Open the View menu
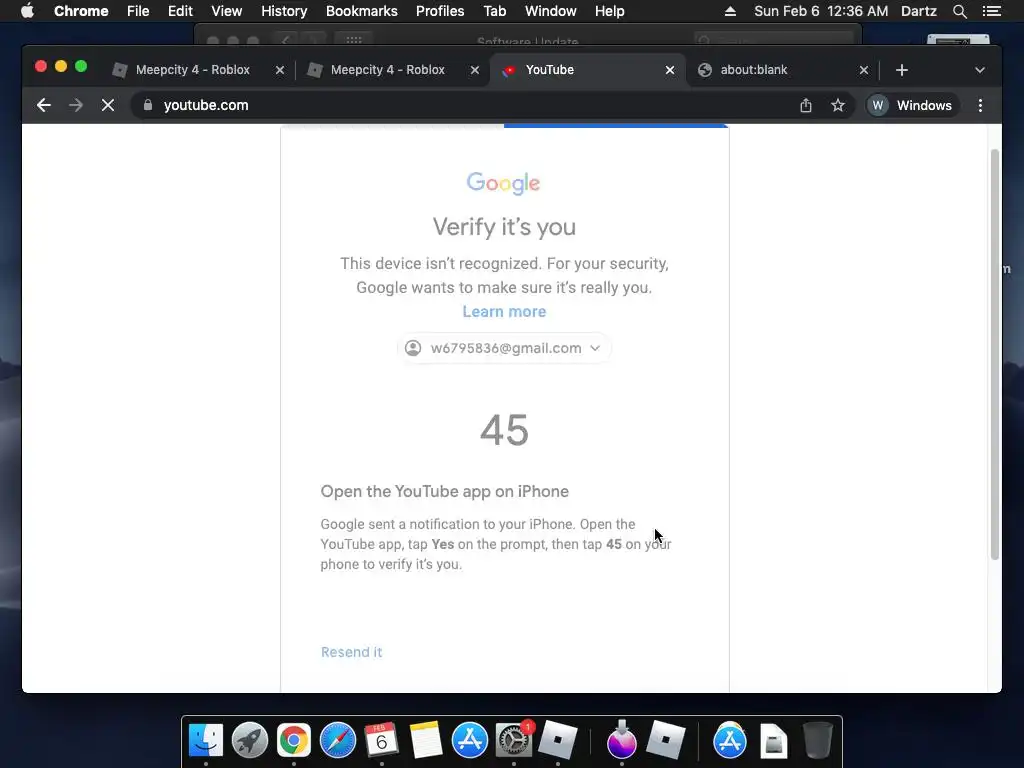This screenshot has width=1024, height=768. point(227,11)
